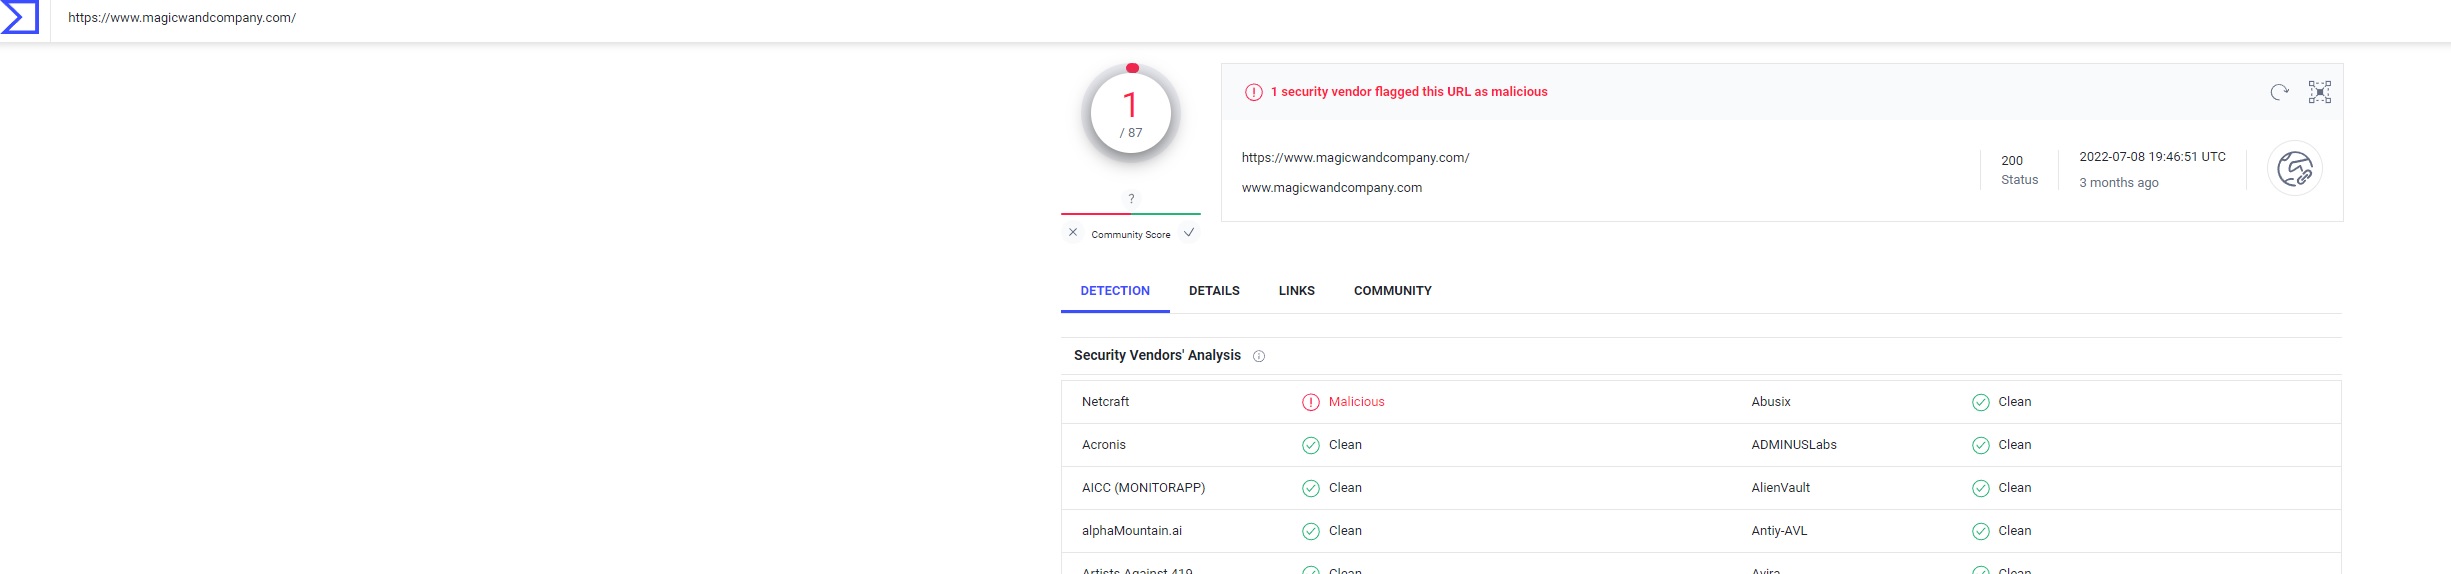Click the Netcraft Malicious warning icon
Image resolution: width=2451 pixels, height=574 pixels.
click(1310, 402)
